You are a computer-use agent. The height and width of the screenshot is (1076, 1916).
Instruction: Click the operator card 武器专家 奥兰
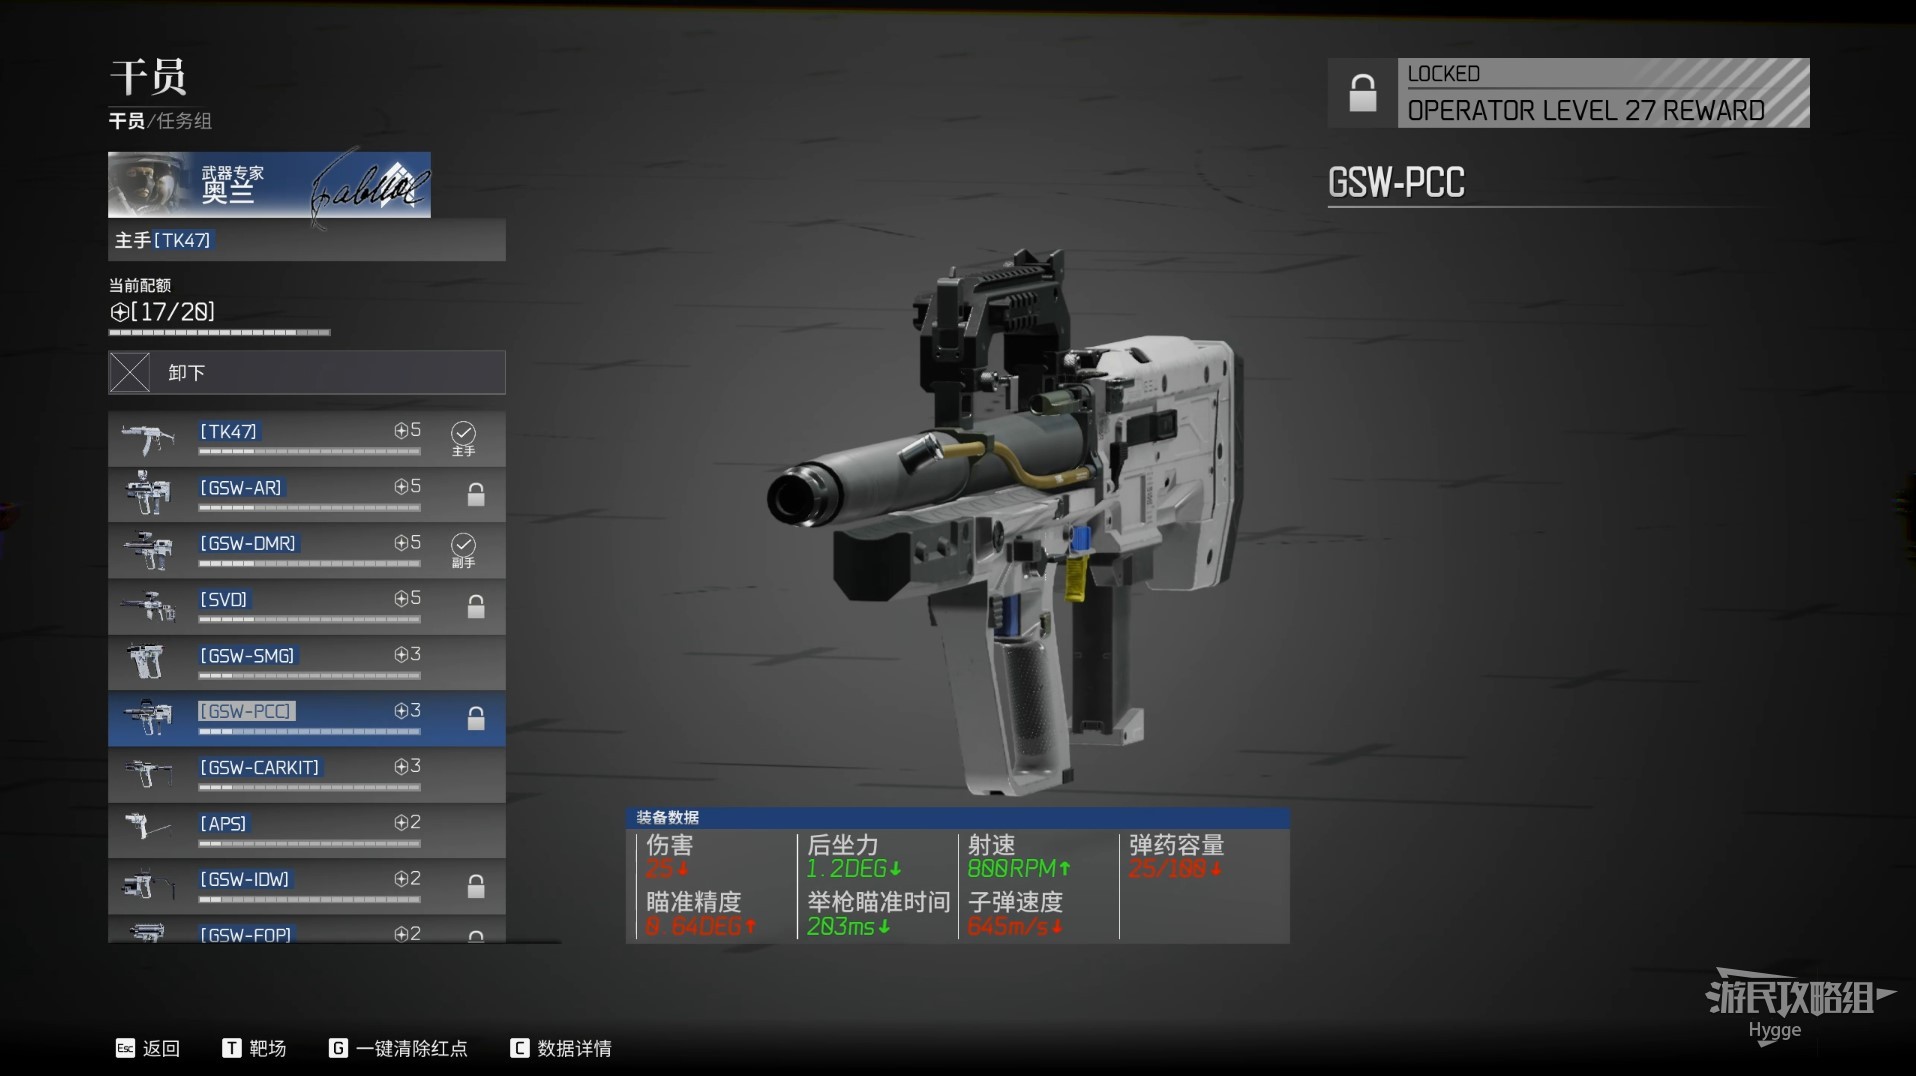(269, 185)
